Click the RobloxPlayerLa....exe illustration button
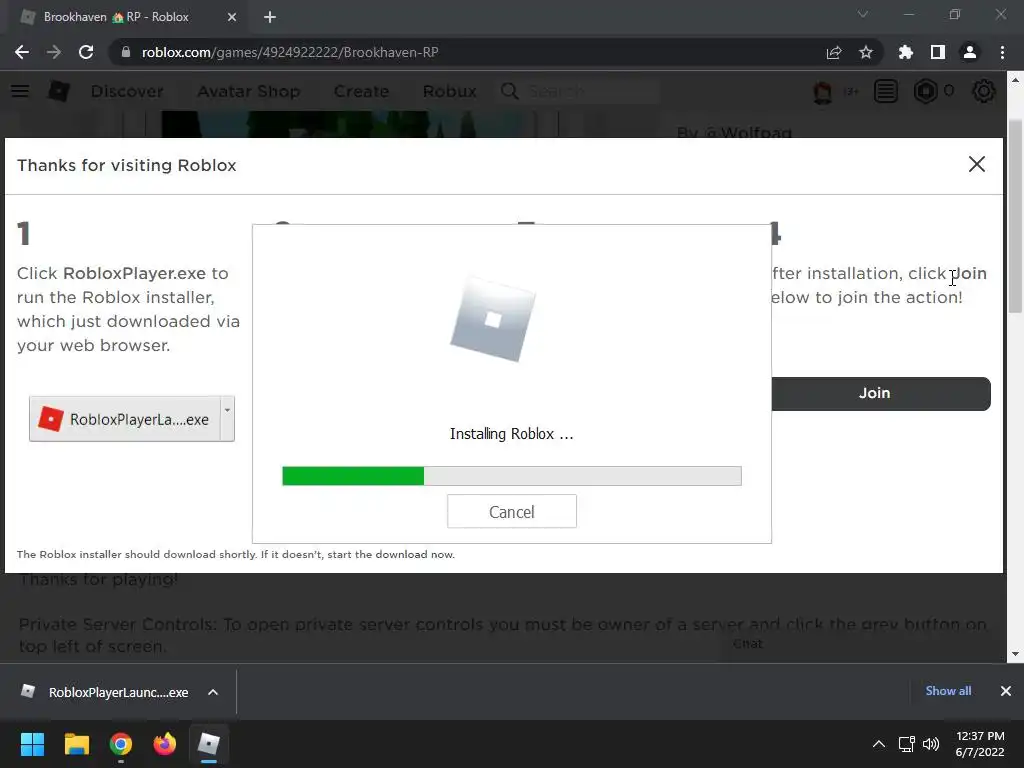Screen dimensions: 1024x768 coord(131,419)
